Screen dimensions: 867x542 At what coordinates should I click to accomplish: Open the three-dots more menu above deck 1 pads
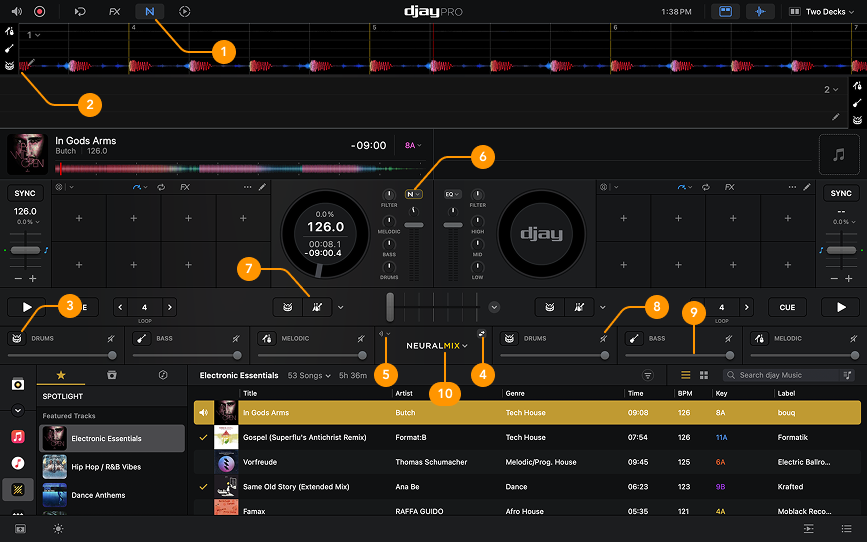pyautogui.click(x=247, y=187)
